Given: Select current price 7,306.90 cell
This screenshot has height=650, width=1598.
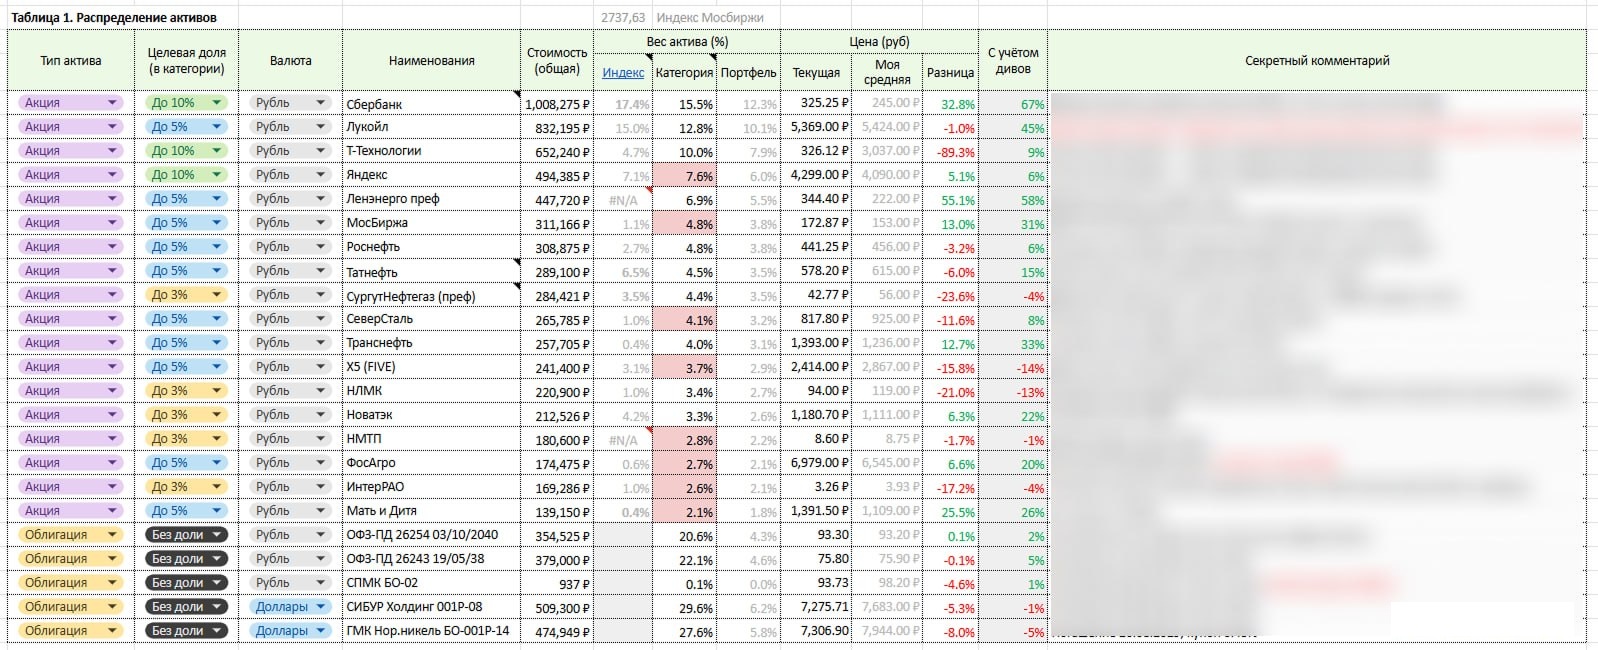Looking at the screenshot, I should (x=816, y=631).
